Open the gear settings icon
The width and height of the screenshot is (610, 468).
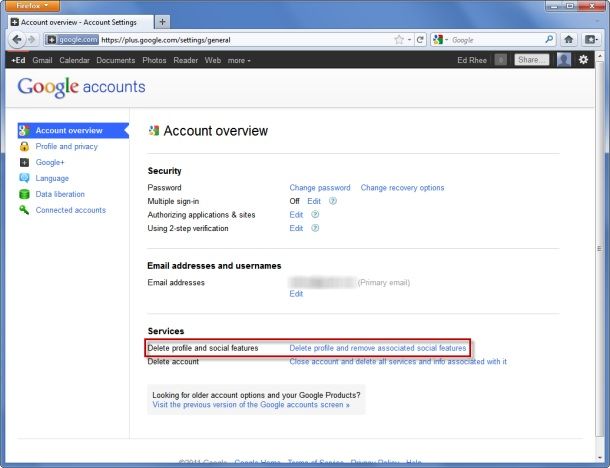583,60
